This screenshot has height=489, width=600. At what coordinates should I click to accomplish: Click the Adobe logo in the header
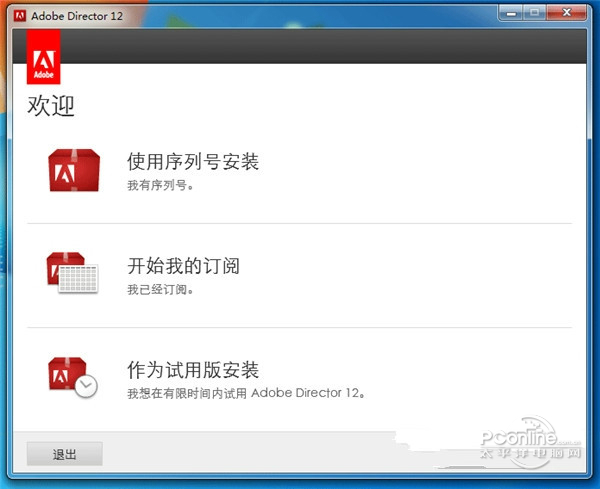coord(43,57)
